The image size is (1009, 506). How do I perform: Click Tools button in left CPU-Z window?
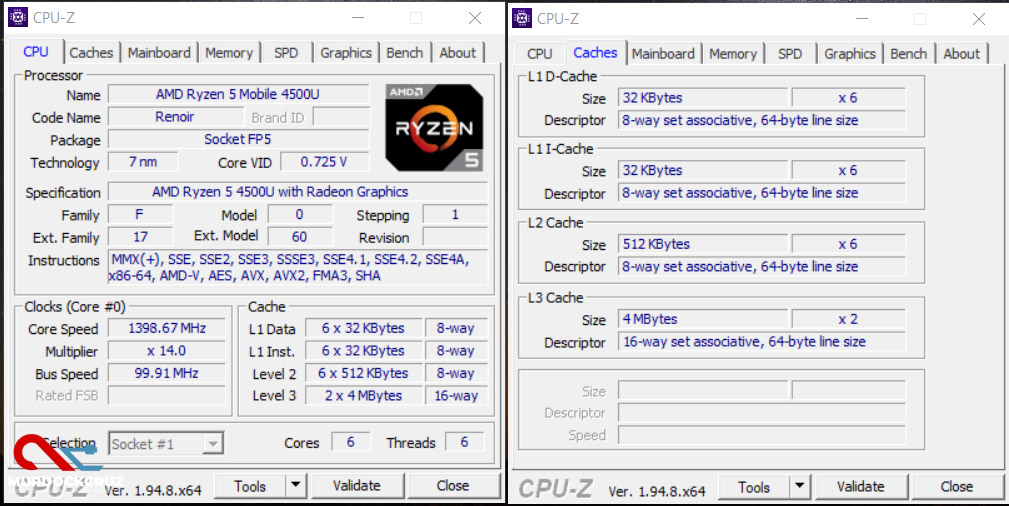(x=250, y=486)
